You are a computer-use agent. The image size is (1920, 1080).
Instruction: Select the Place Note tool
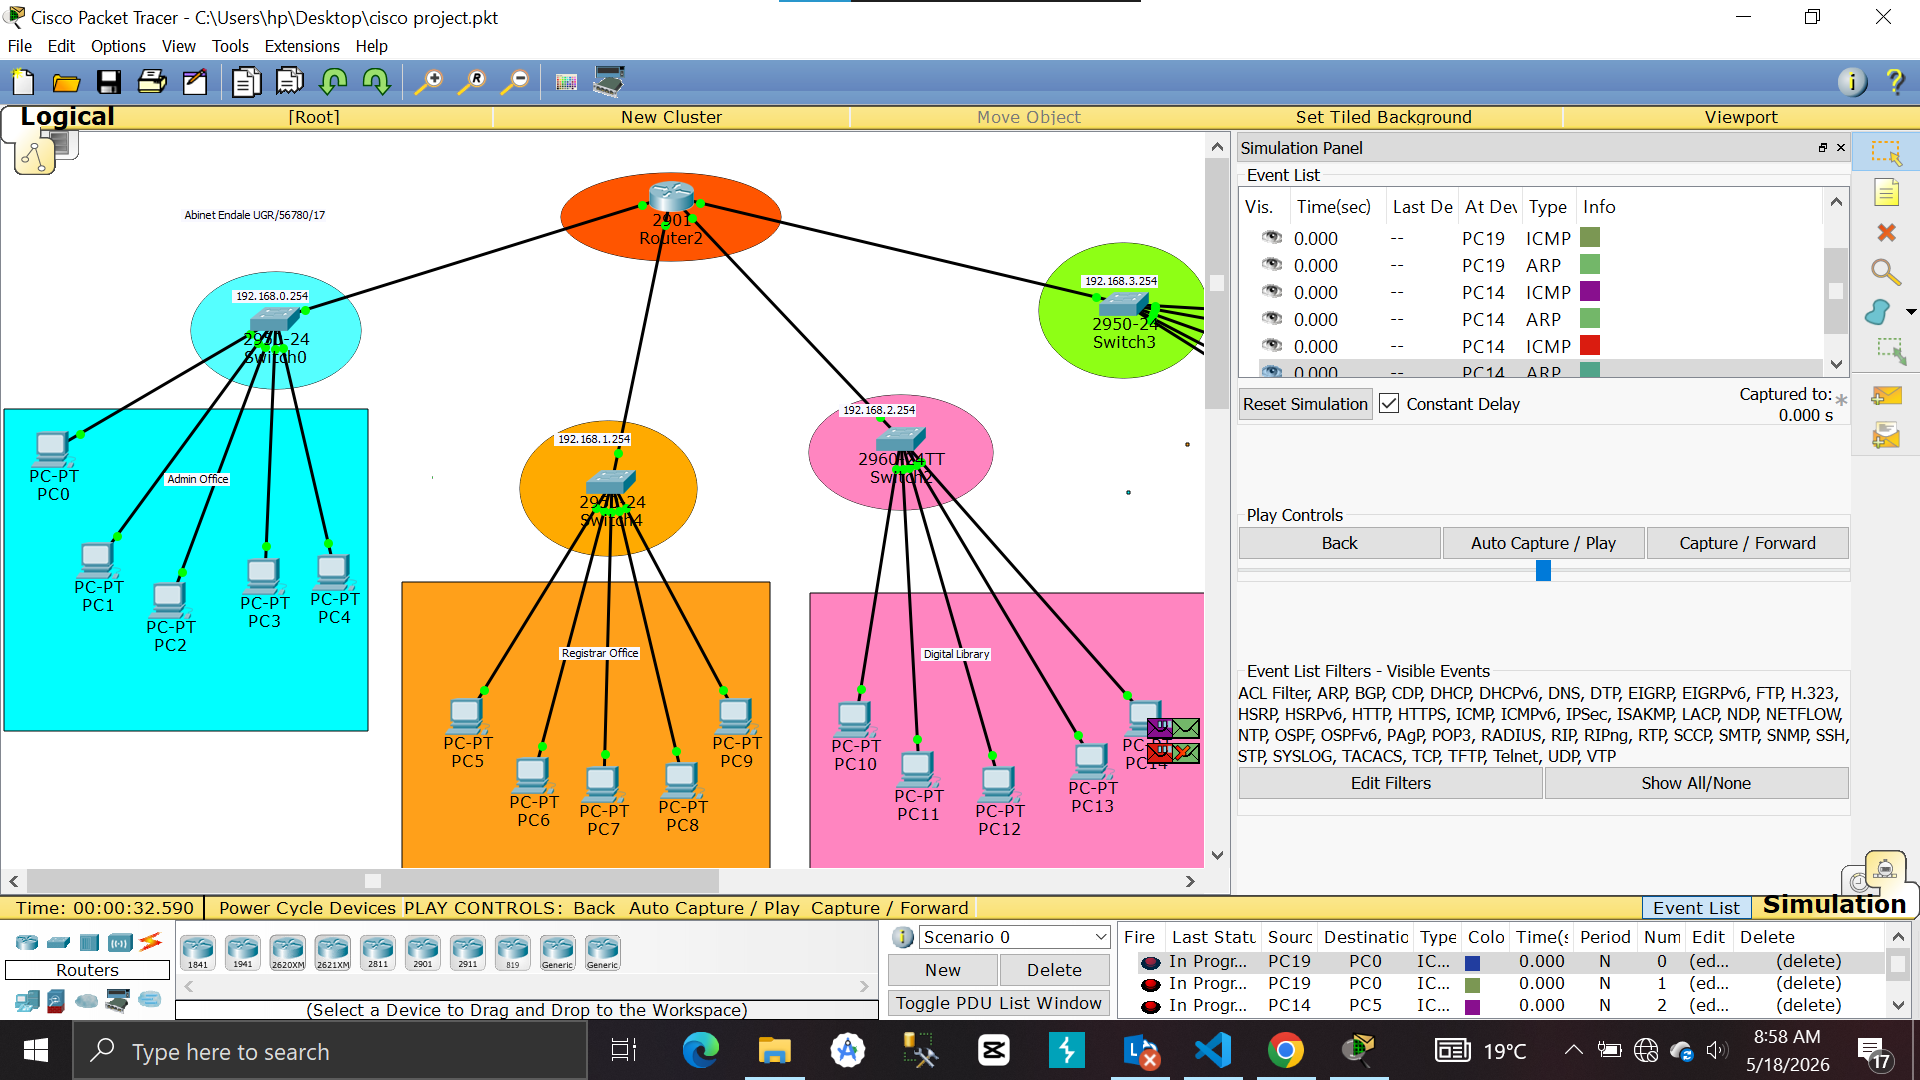[1886, 193]
